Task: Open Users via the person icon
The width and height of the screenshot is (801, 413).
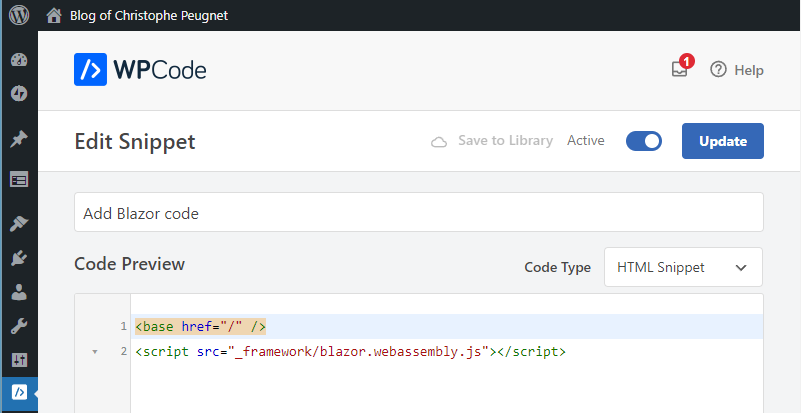Action: tap(19, 292)
